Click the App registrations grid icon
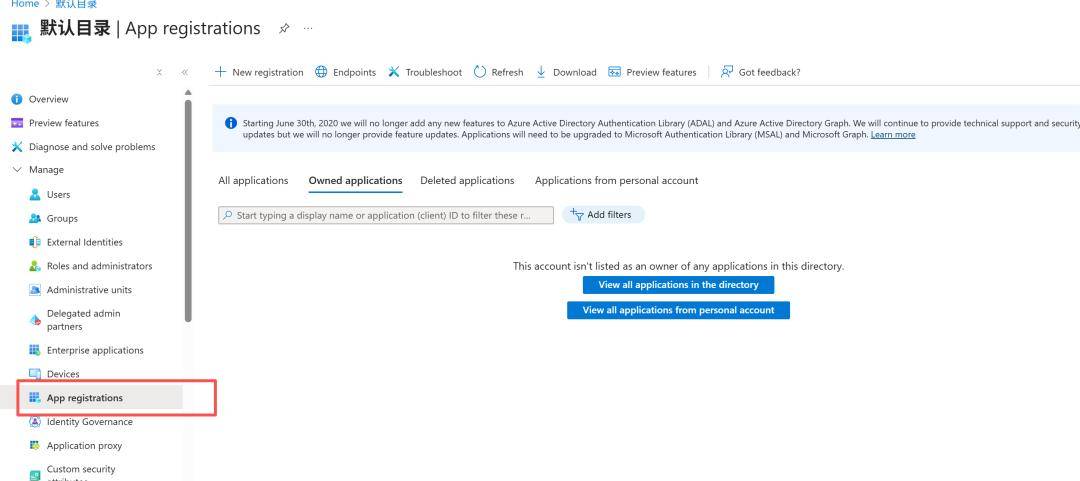 tap(35, 398)
